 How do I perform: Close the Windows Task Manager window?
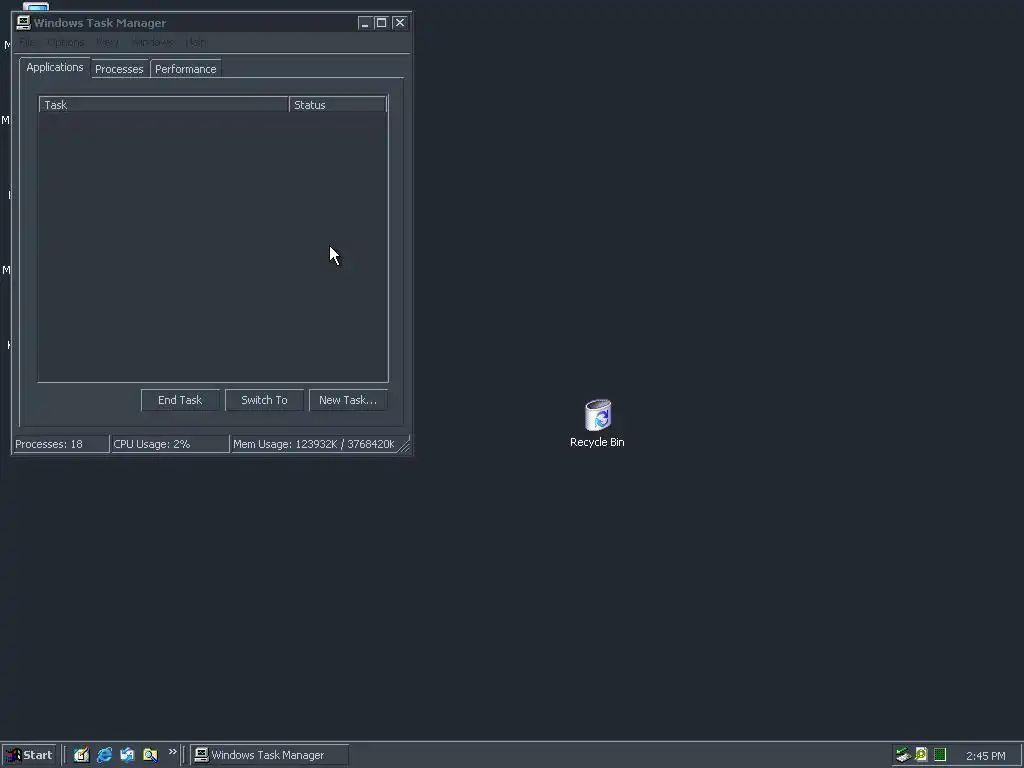click(400, 23)
